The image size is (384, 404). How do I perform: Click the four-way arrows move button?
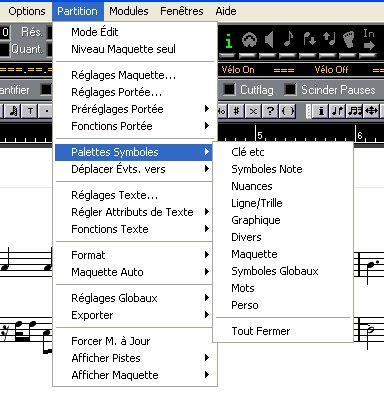(x=371, y=111)
